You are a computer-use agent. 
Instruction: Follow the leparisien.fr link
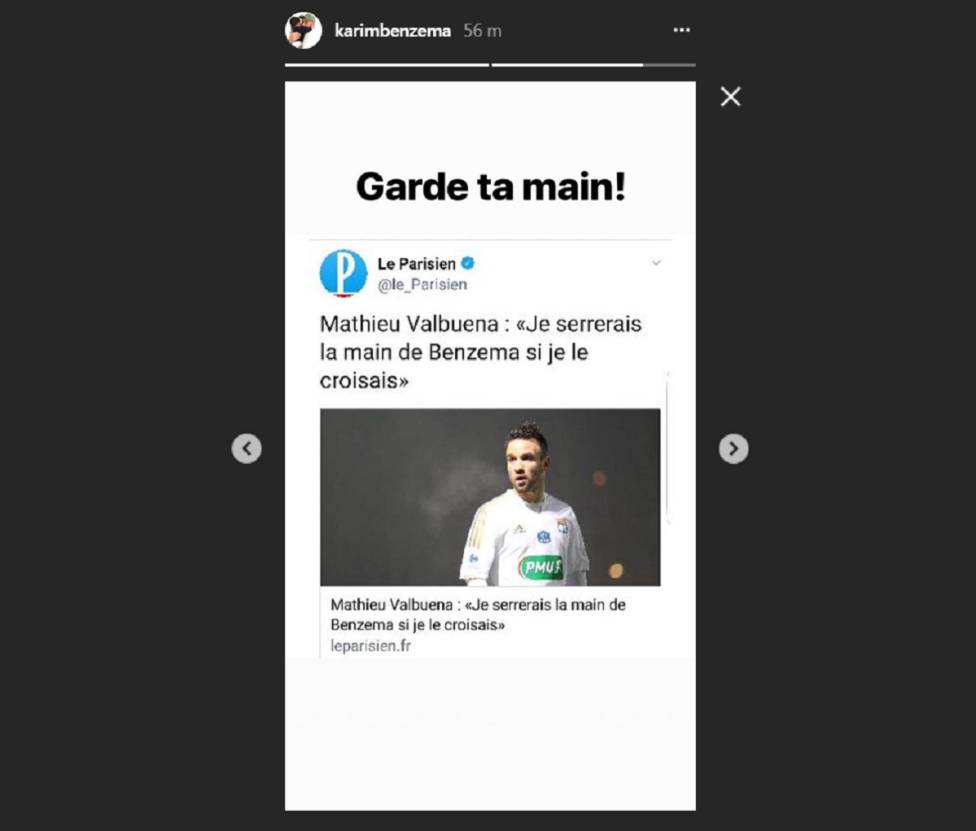click(370, 646)
